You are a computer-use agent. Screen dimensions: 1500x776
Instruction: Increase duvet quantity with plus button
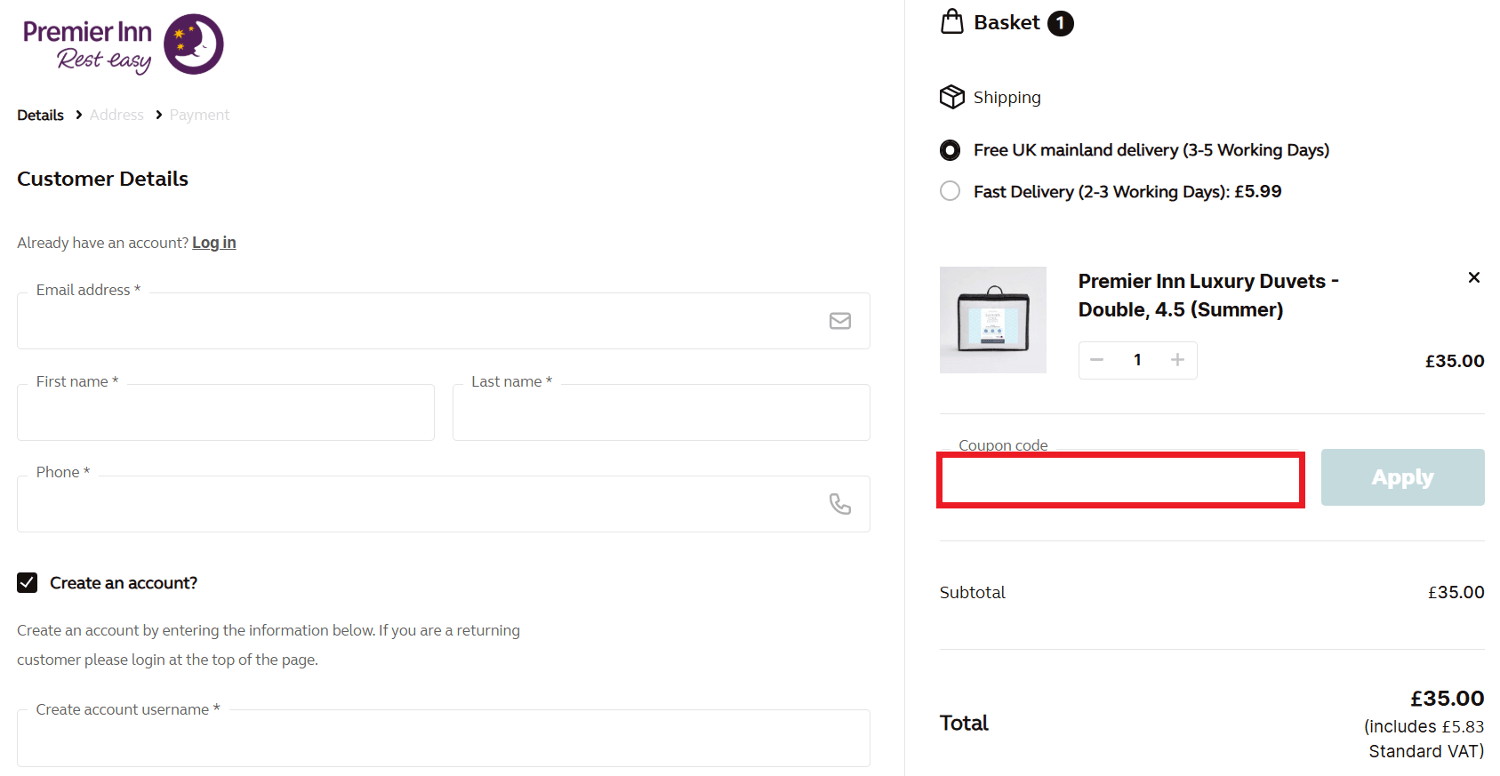[x=1177, y=360]
